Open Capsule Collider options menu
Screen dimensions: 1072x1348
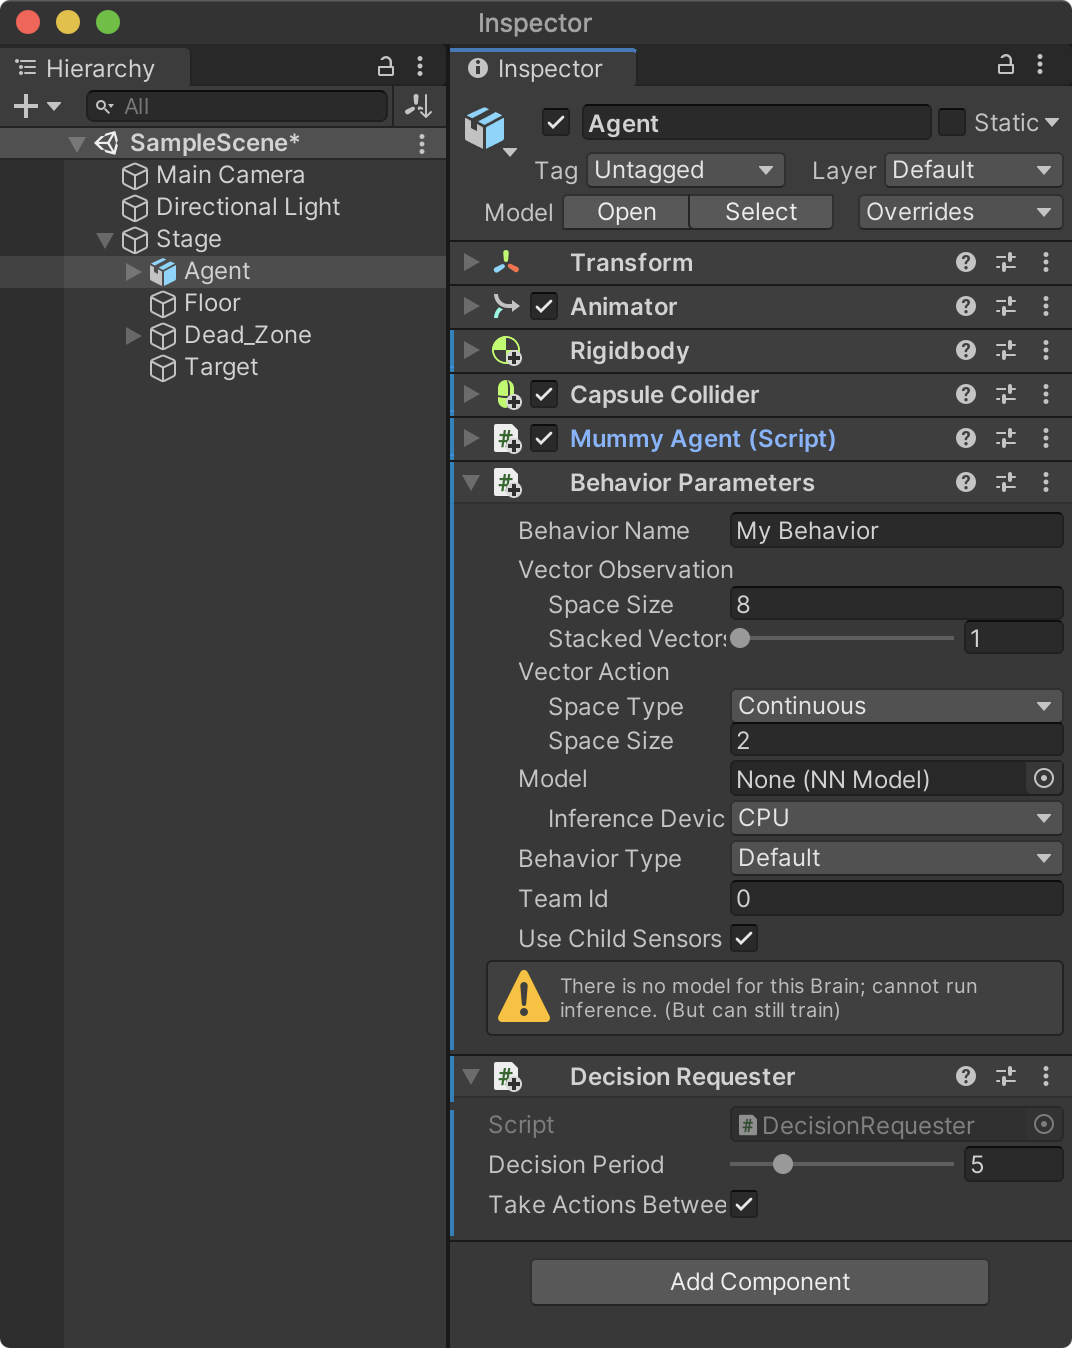[x=1046, y=394]
